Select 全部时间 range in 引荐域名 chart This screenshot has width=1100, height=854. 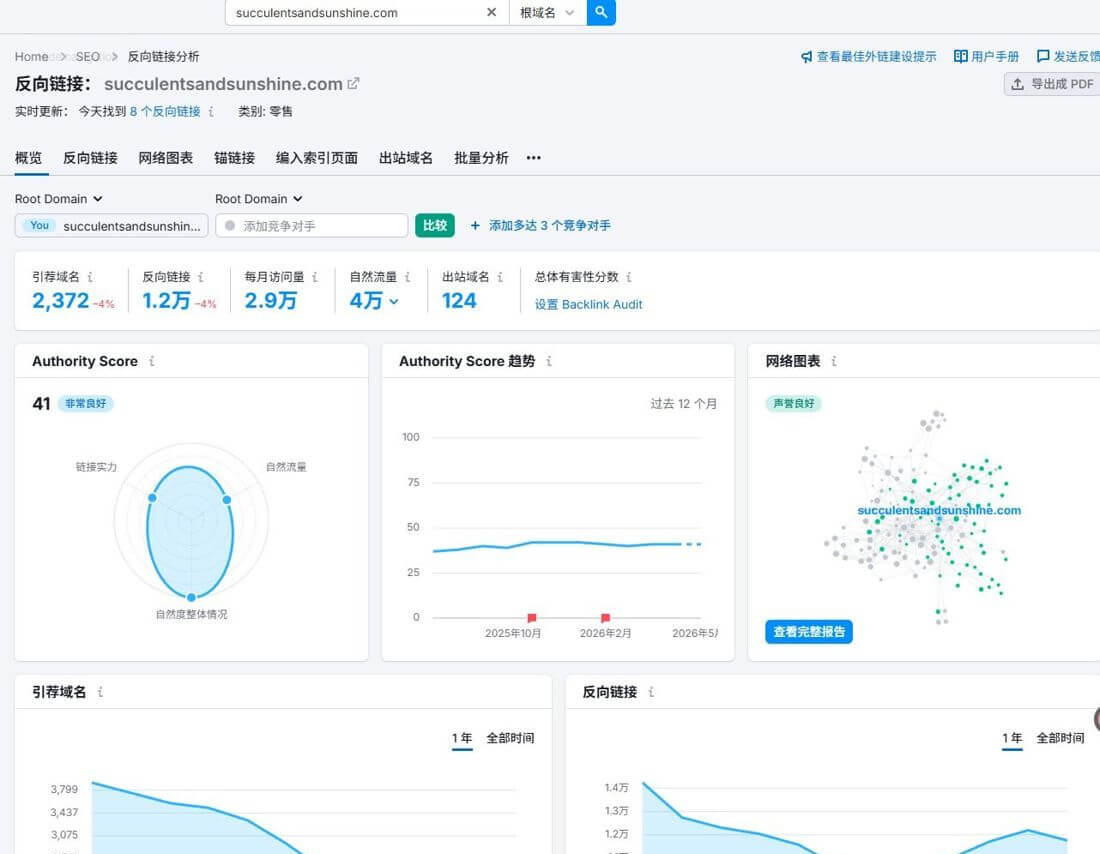pos(510,738)
